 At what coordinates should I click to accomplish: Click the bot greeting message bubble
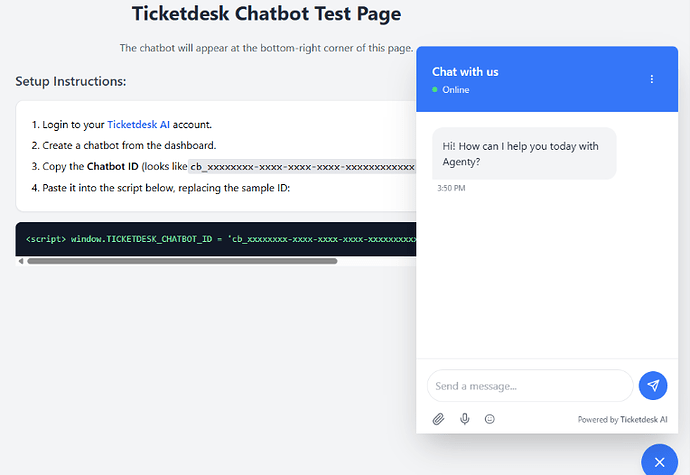[x=523, y=153]
